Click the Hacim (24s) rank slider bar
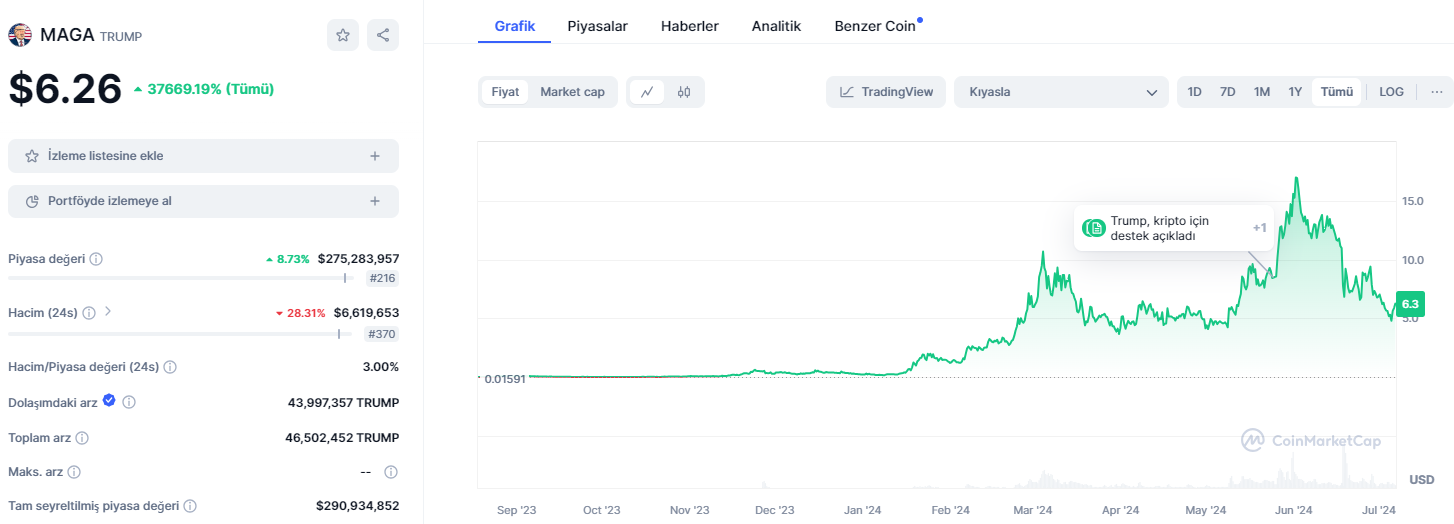This screenshot has height=524, width=1454. click(x=182, y=334)
